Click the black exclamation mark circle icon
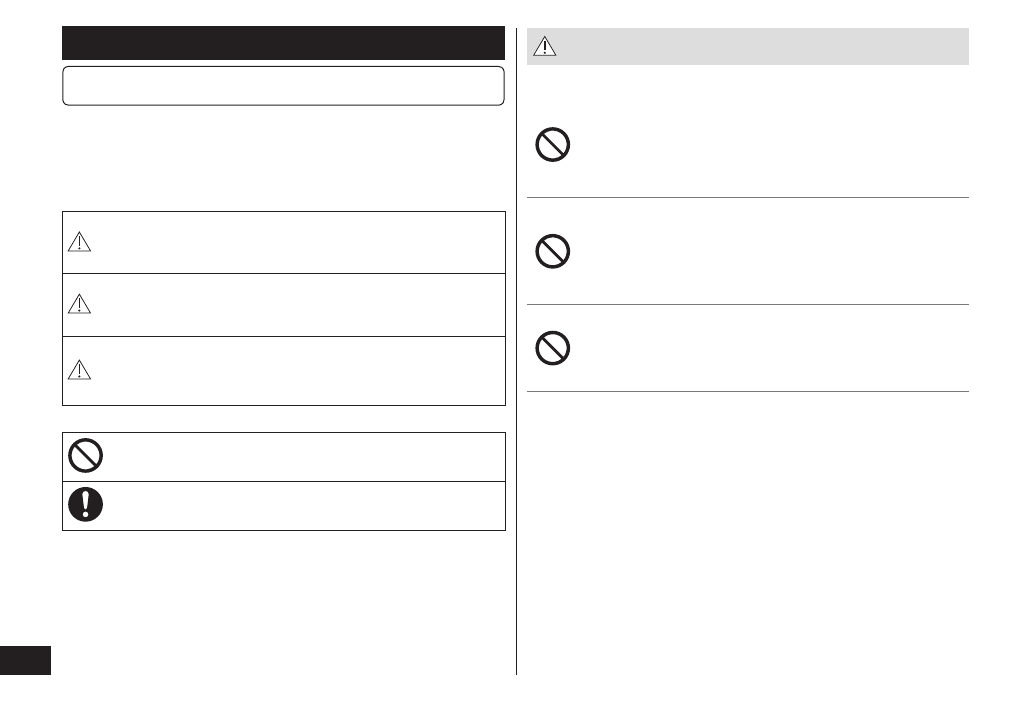 [x=85, y=505]
